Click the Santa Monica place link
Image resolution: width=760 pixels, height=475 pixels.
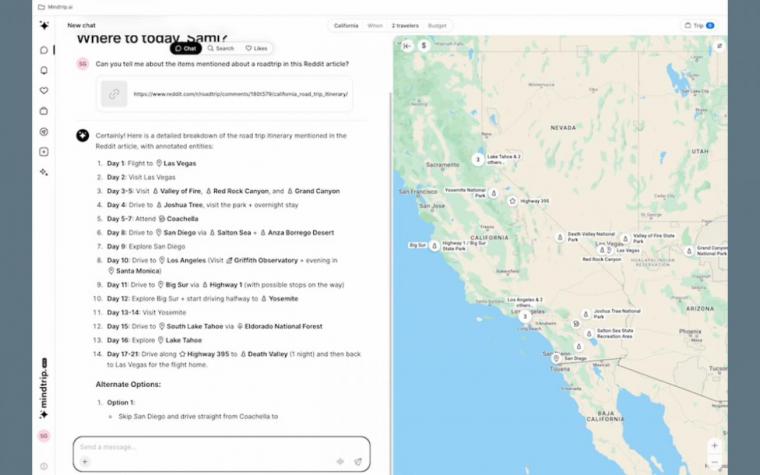pos(134,271)
